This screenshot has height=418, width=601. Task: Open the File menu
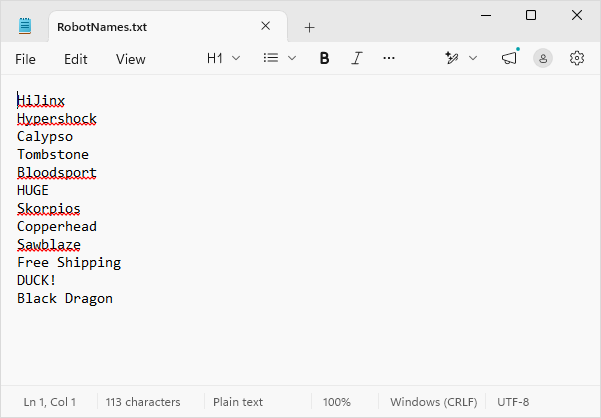pyautogui.click(x=25, y=59)
